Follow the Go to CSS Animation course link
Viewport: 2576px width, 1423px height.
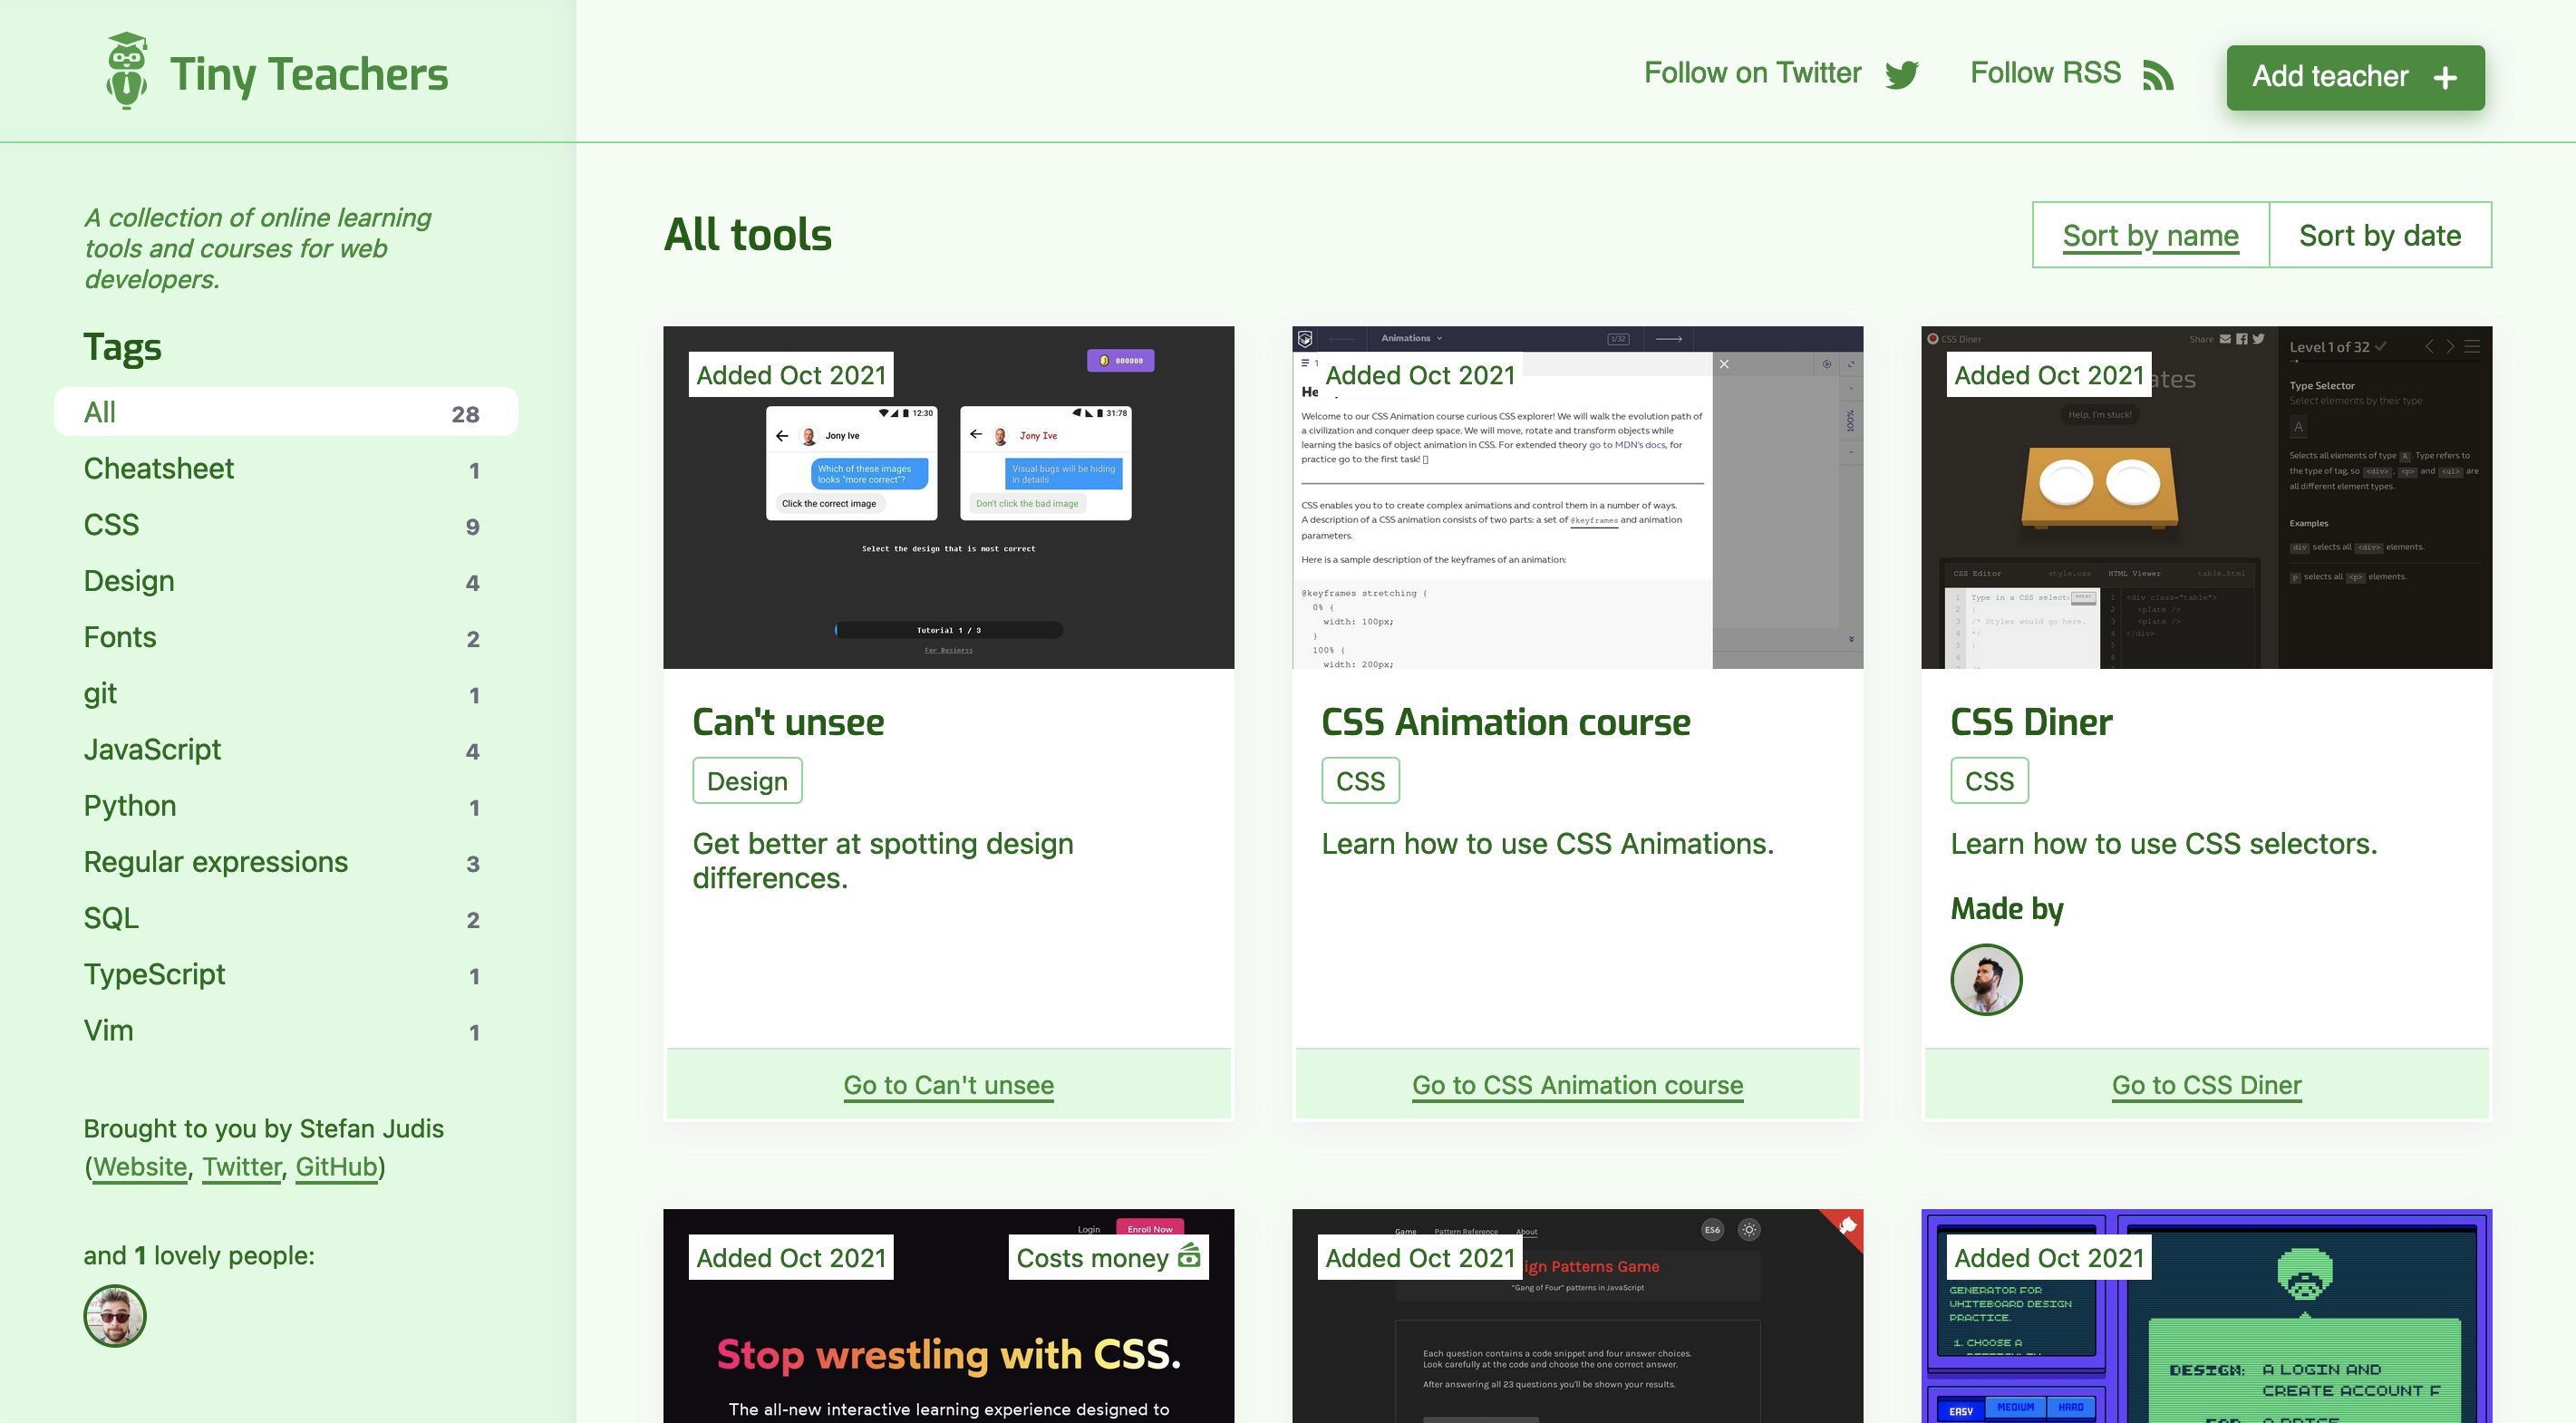pyautogui.click(x=1577, y=1084)
